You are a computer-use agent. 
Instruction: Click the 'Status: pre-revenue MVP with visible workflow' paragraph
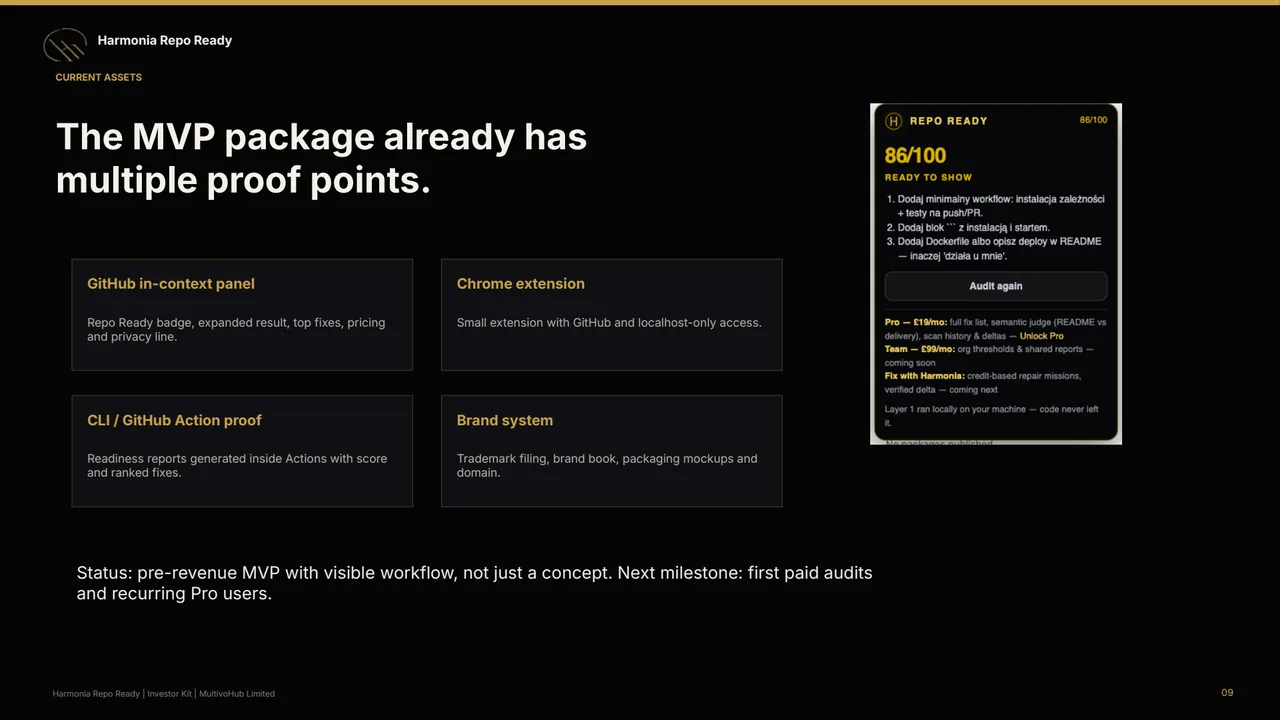tap(475, 583)
